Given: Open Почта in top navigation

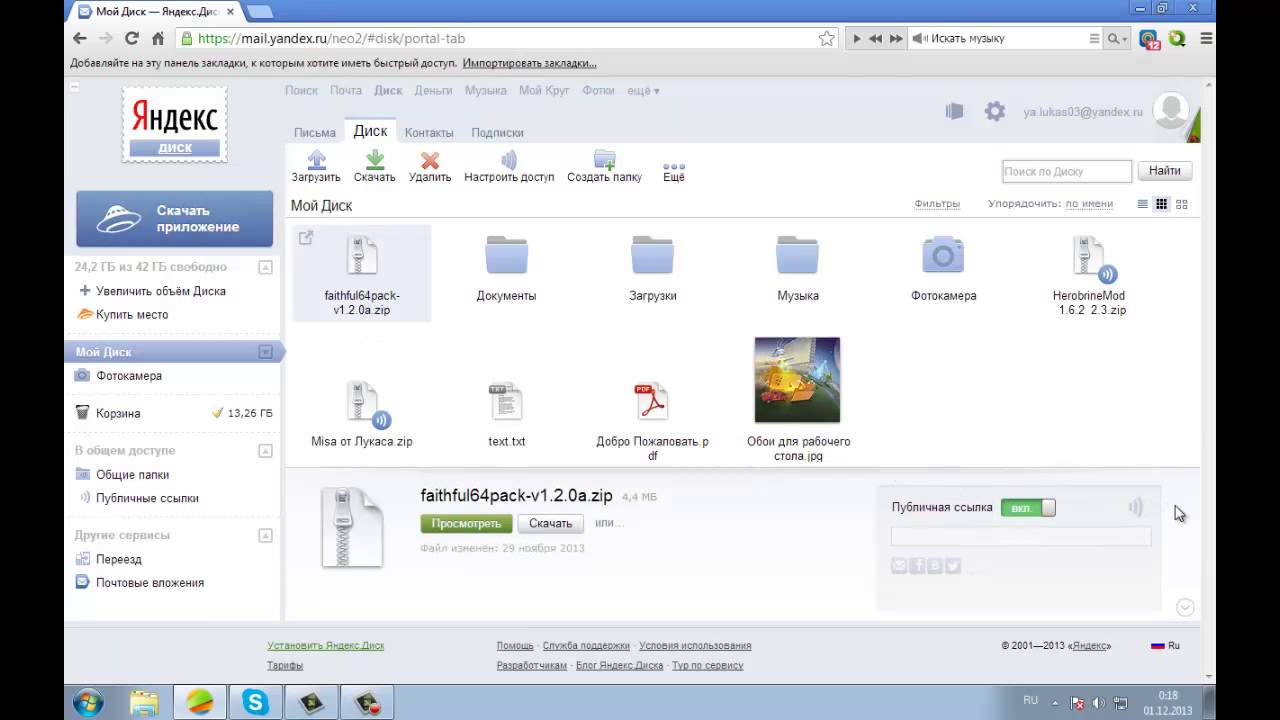Looking at the screenshot, I should [346, 90].
